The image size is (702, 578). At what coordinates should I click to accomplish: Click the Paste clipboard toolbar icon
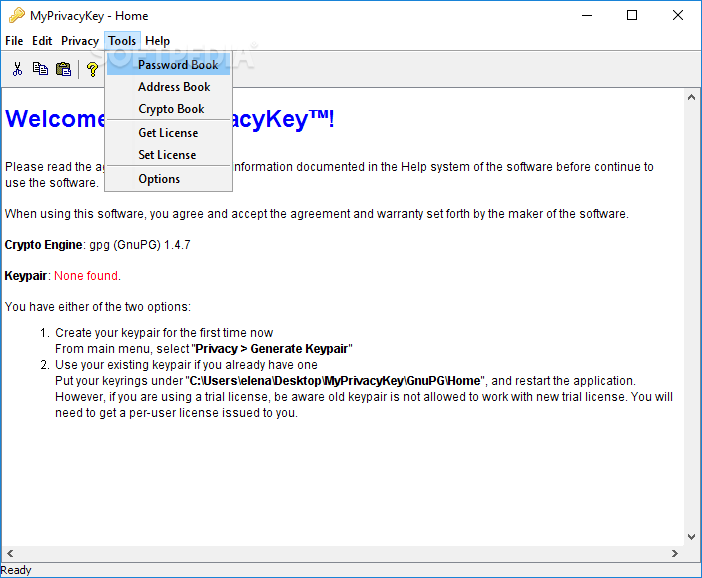tap(63, 69)
